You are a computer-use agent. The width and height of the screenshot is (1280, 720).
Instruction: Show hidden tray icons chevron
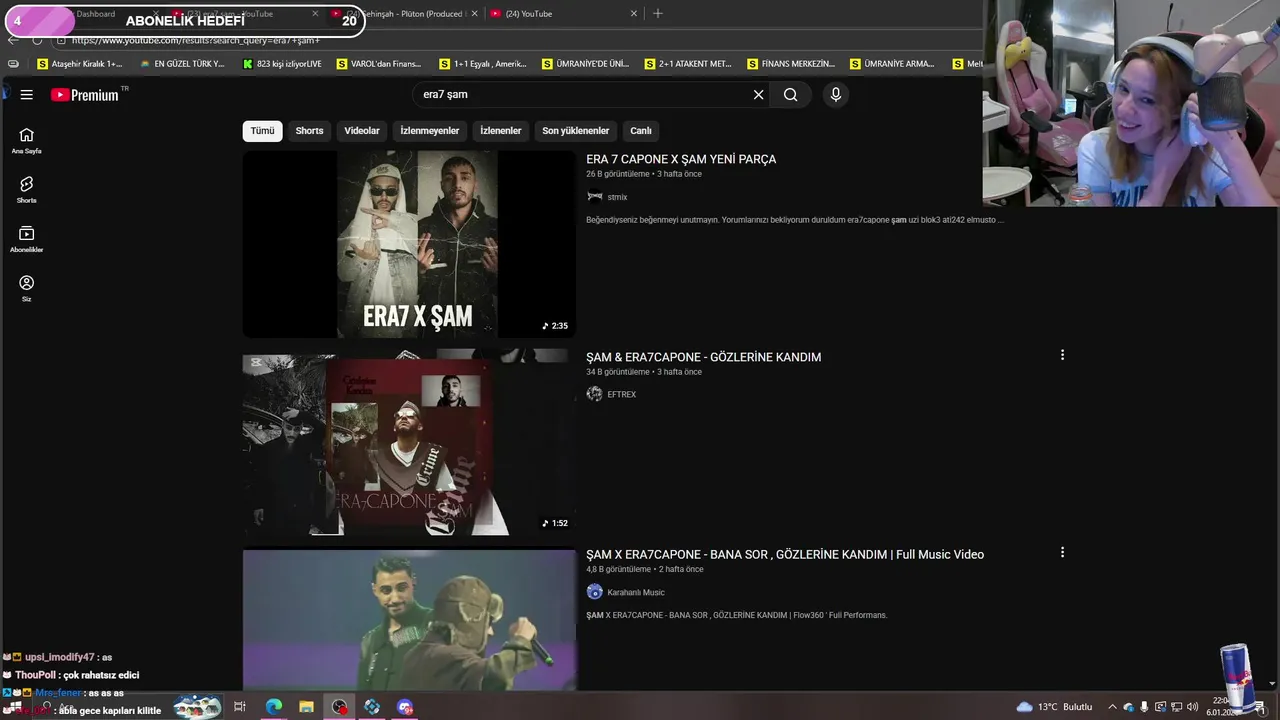[1112, 707]
